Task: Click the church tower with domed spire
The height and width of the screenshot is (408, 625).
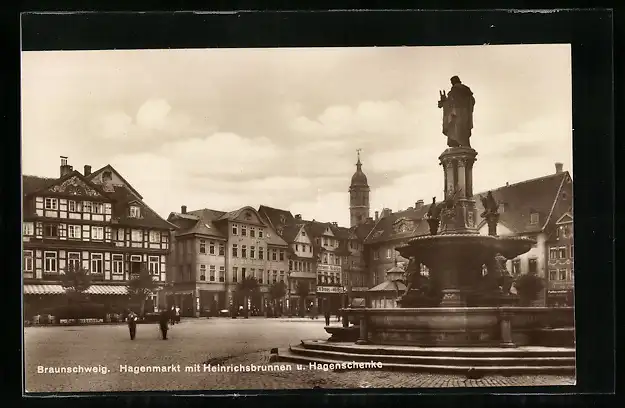Action: click(x=359, y=188)
